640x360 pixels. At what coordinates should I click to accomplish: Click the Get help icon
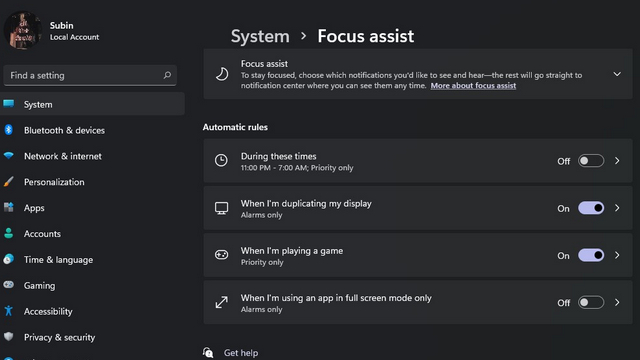tap(208, 353)
